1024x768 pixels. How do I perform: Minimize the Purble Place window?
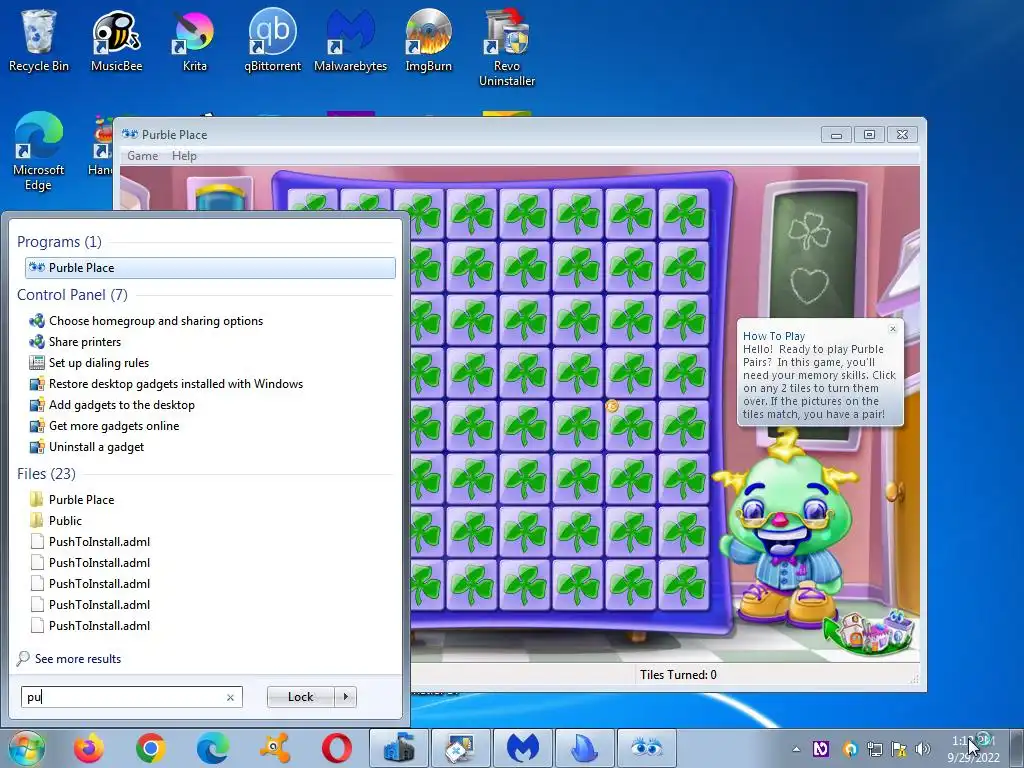click(x=836, y=135)
